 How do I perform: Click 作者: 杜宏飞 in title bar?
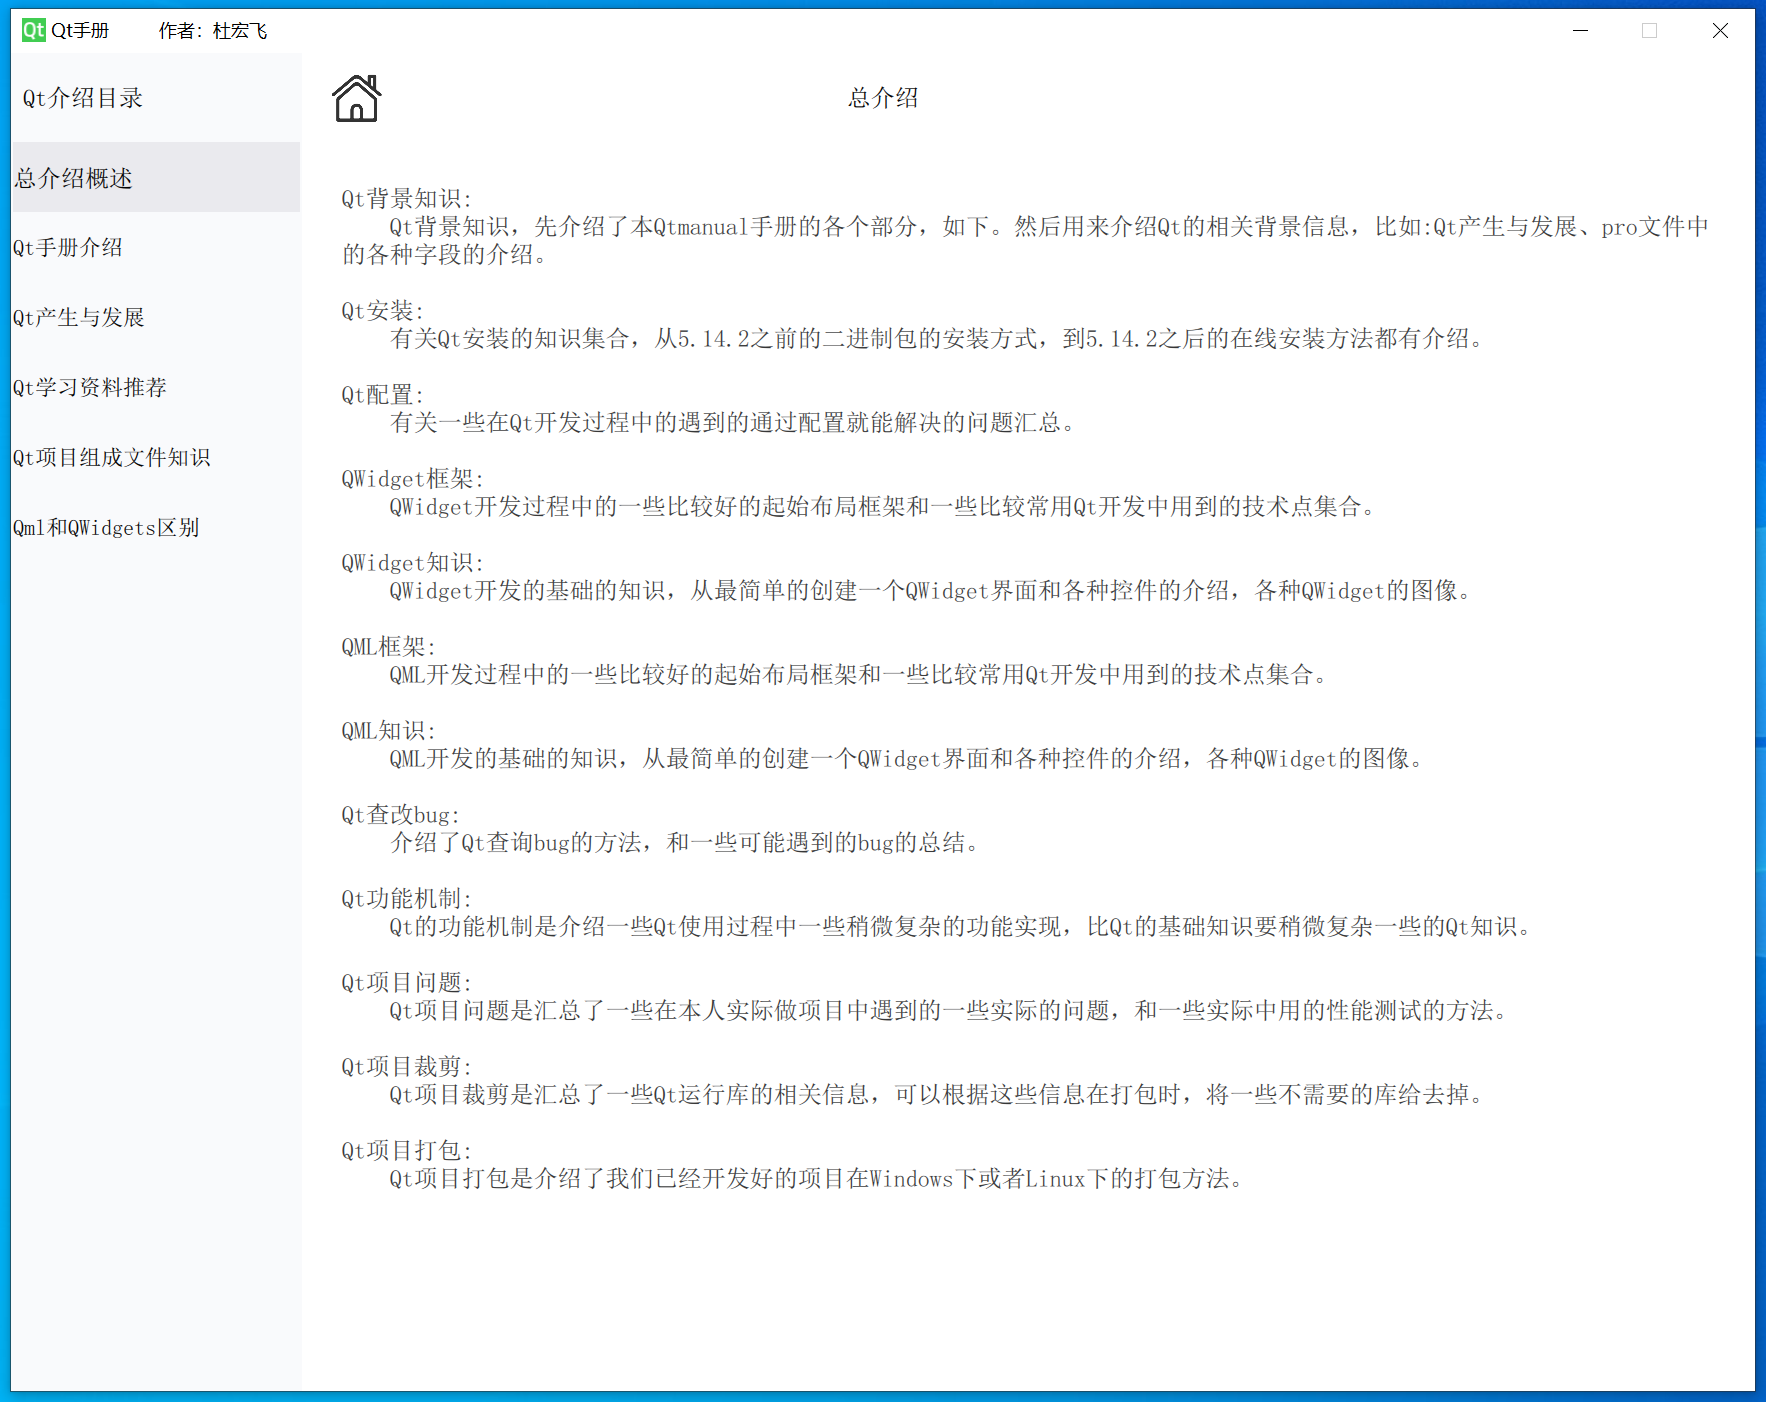213,31
